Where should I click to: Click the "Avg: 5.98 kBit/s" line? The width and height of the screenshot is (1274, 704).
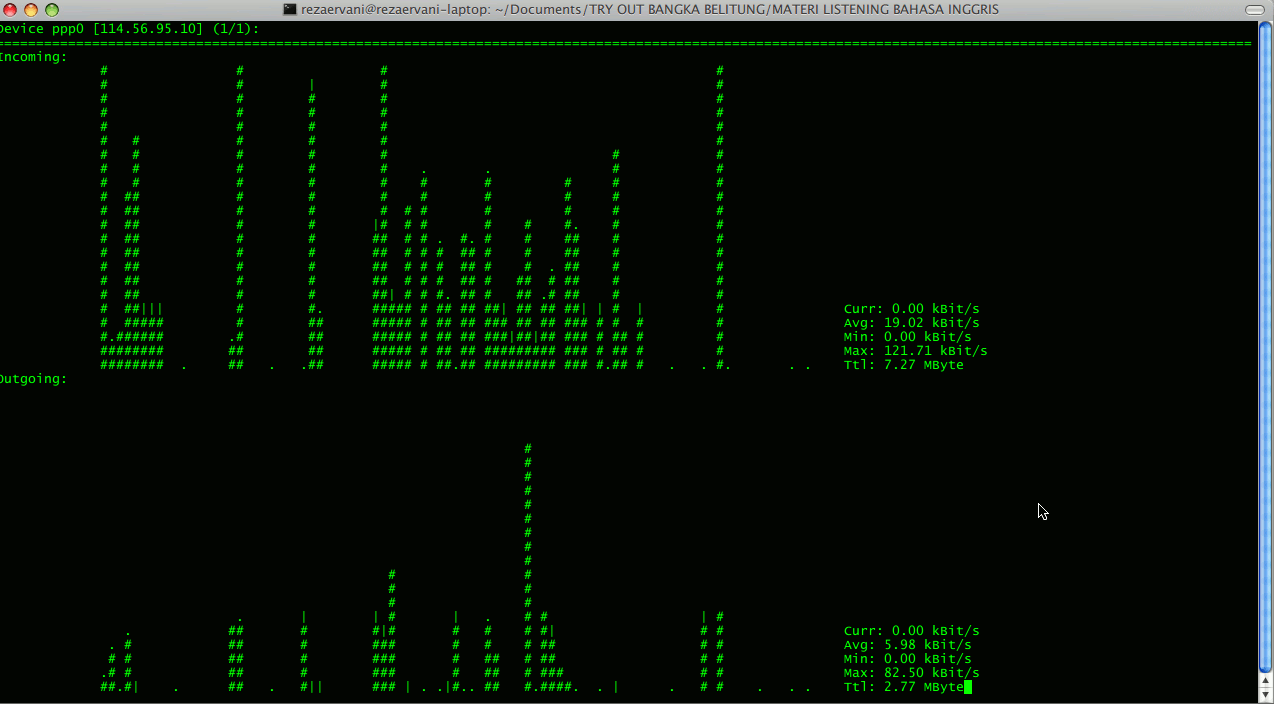(908, 645)
